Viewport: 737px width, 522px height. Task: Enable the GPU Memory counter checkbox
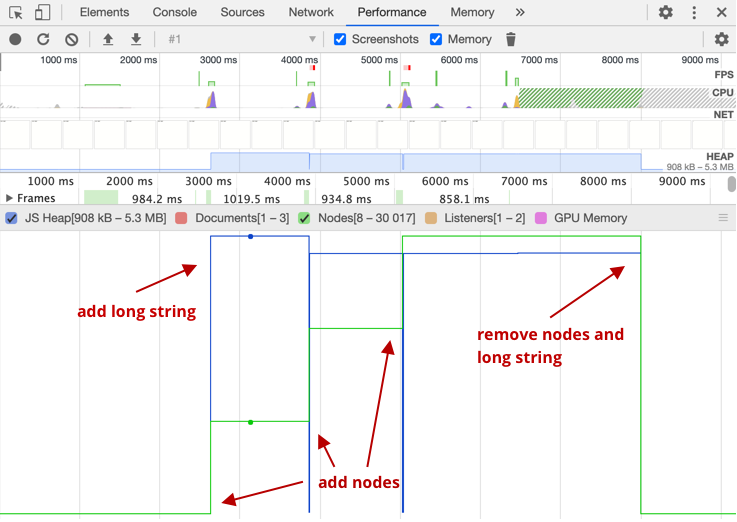[541, 218]
